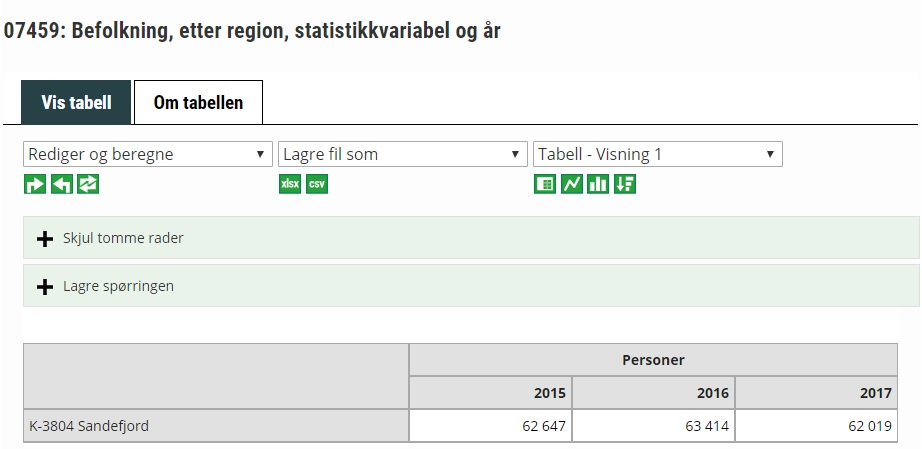922x449 pixels.
Task: Click the rotate table clockwise icon
Action: tap(35, 184)
